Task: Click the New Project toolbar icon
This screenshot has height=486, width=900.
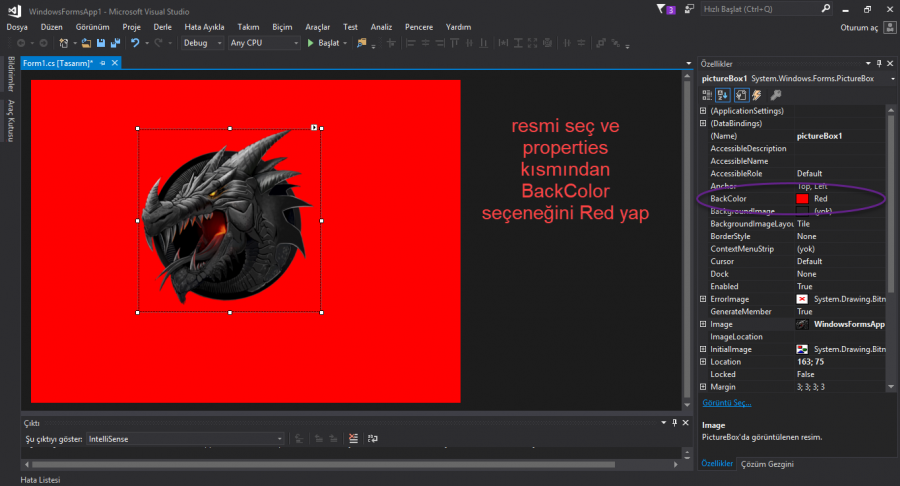Action: coord(64,43)
